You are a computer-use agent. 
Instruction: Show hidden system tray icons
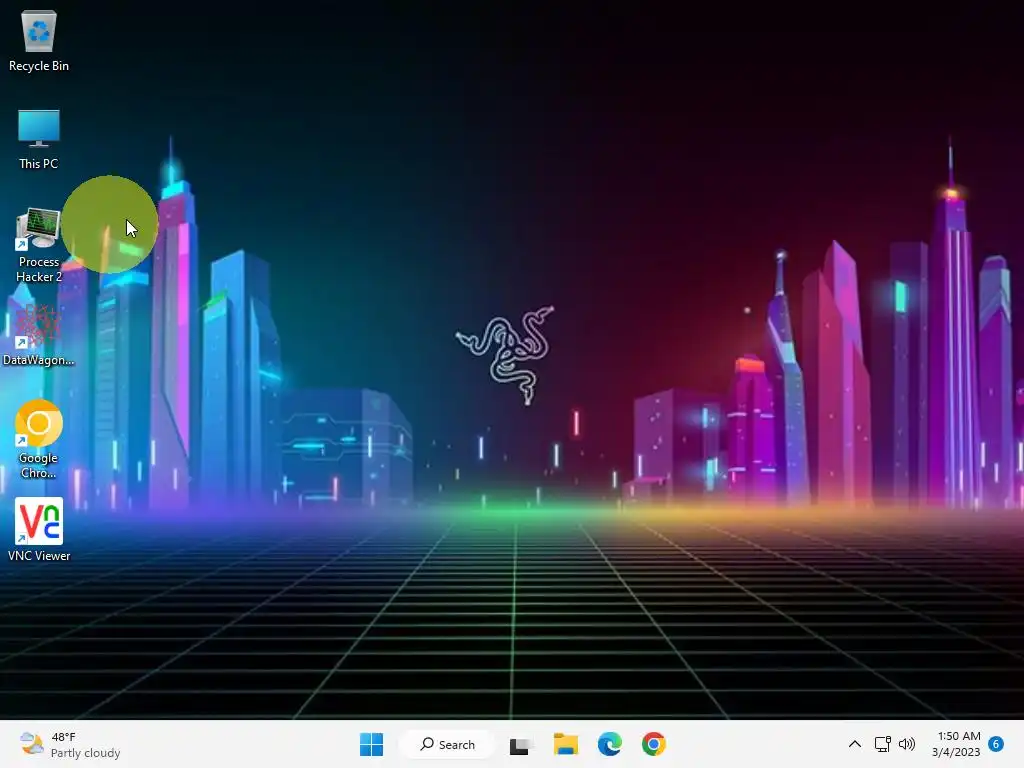(854, 744)
